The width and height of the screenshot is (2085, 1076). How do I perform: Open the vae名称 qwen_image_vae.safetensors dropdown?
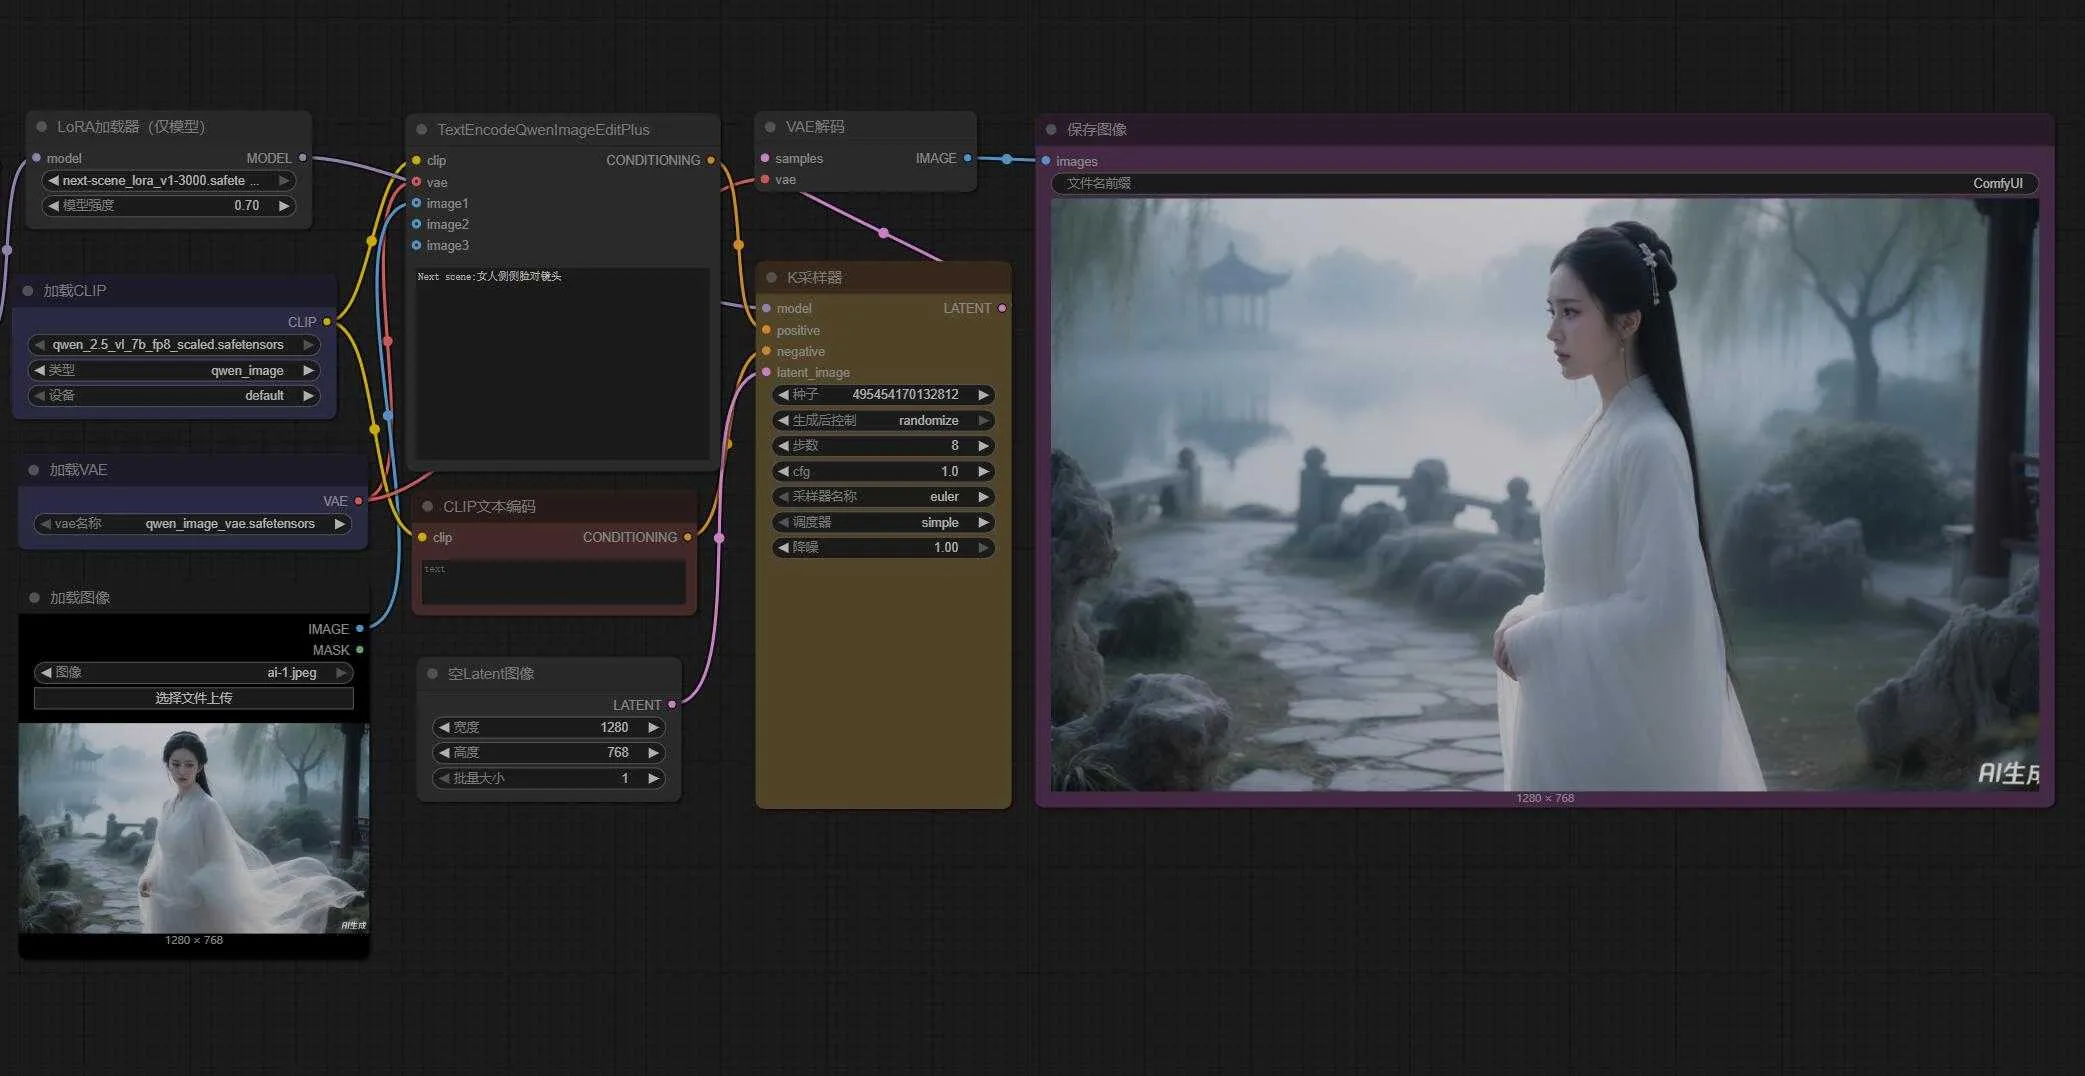(x=193, y=524)
